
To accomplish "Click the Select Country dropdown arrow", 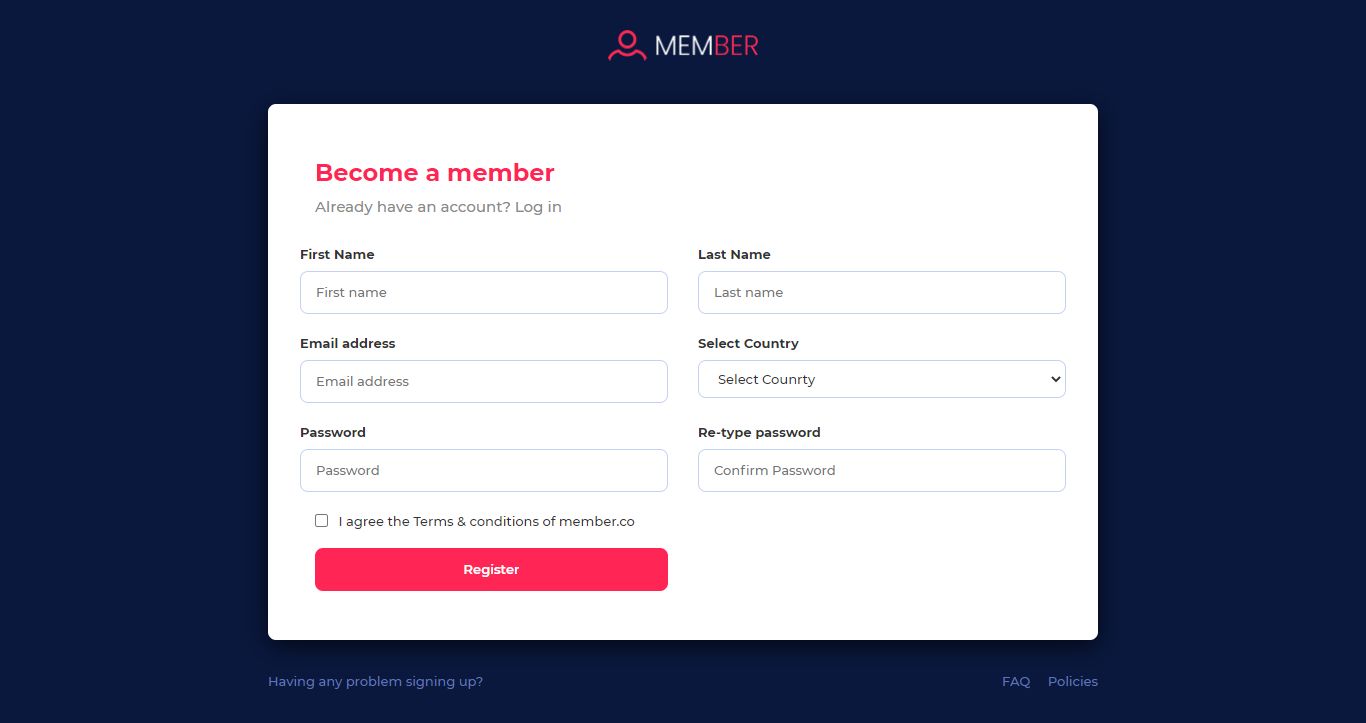I will coord(1055,379).
